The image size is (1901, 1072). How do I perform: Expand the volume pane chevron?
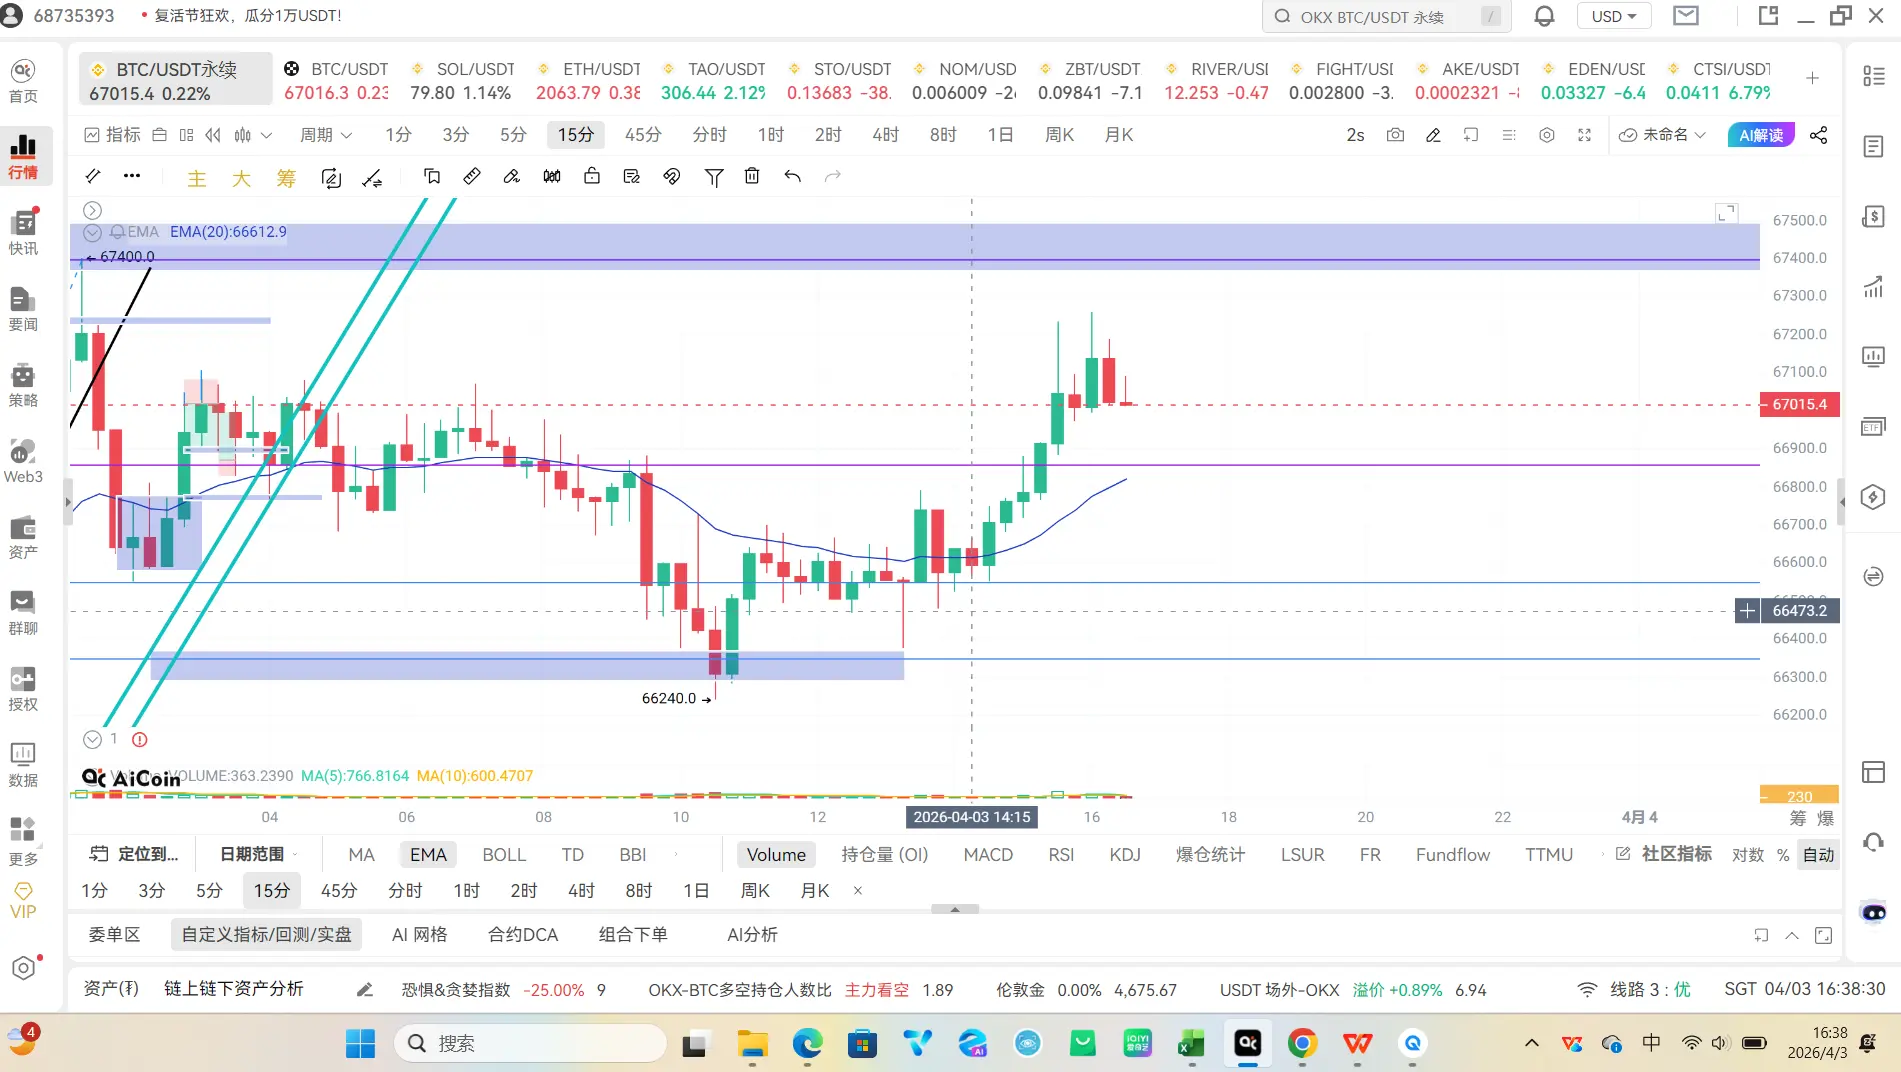coord(93,740)
